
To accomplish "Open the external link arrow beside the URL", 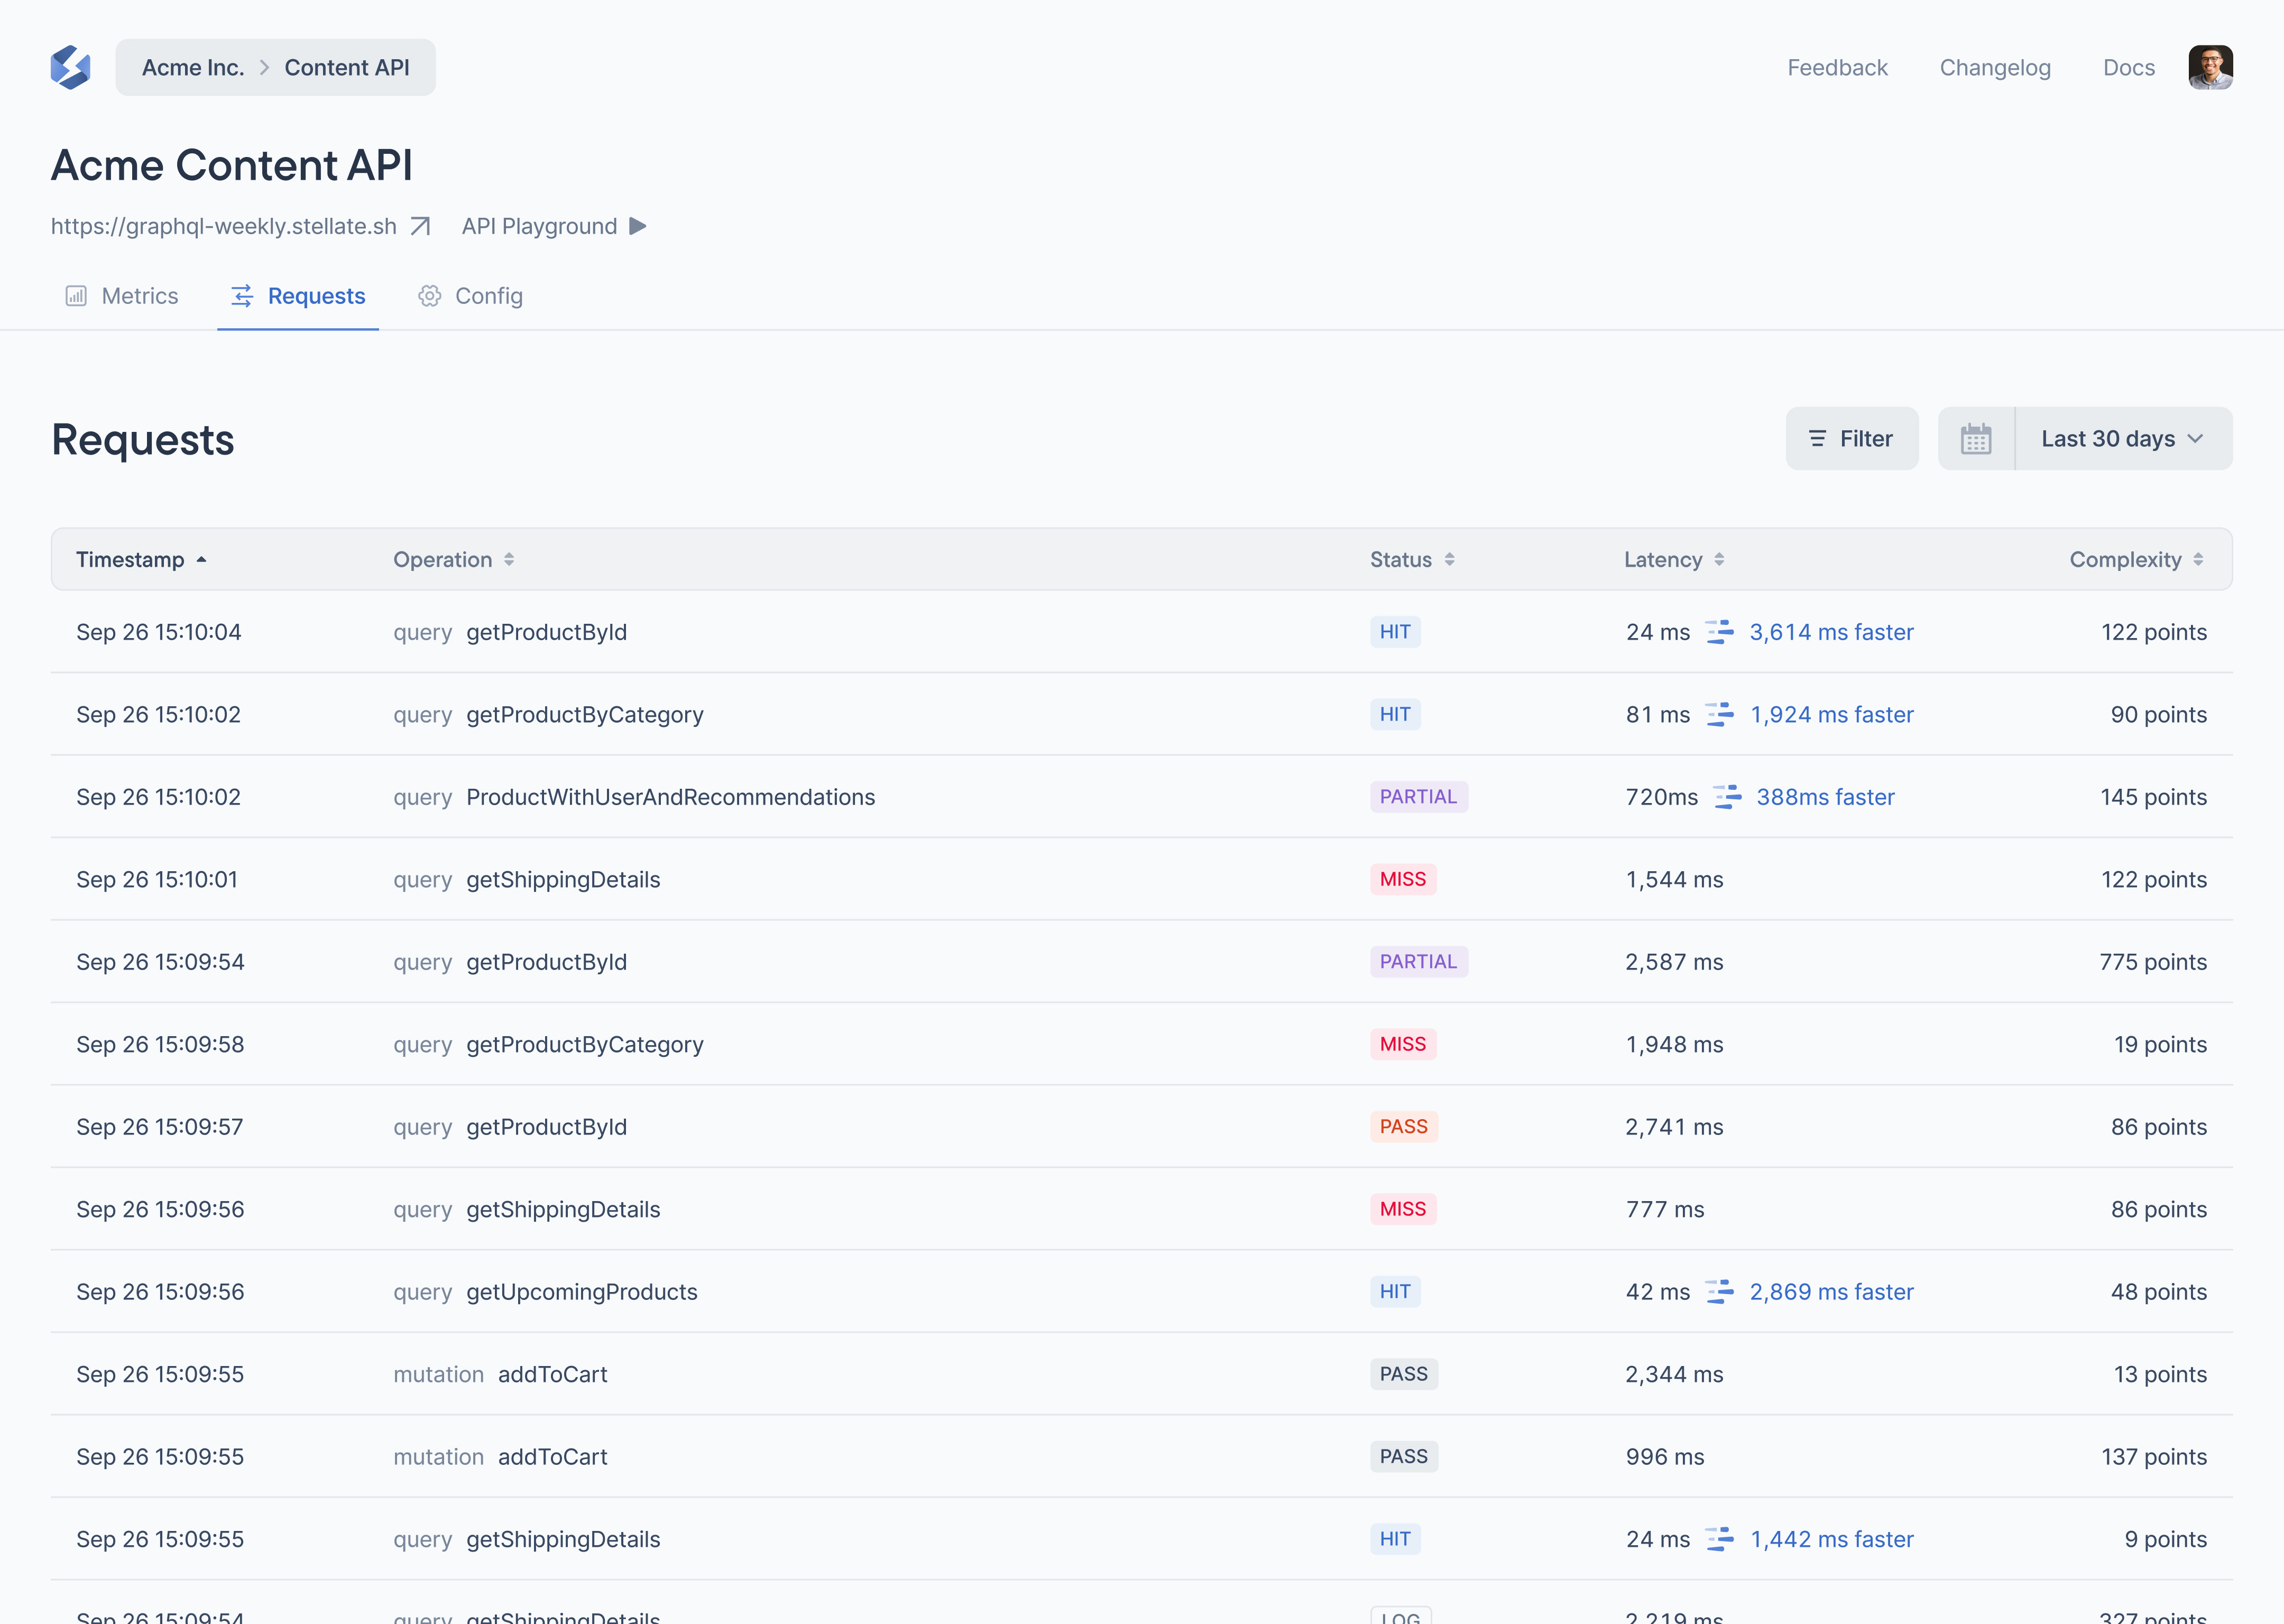I will click(421, 226).
